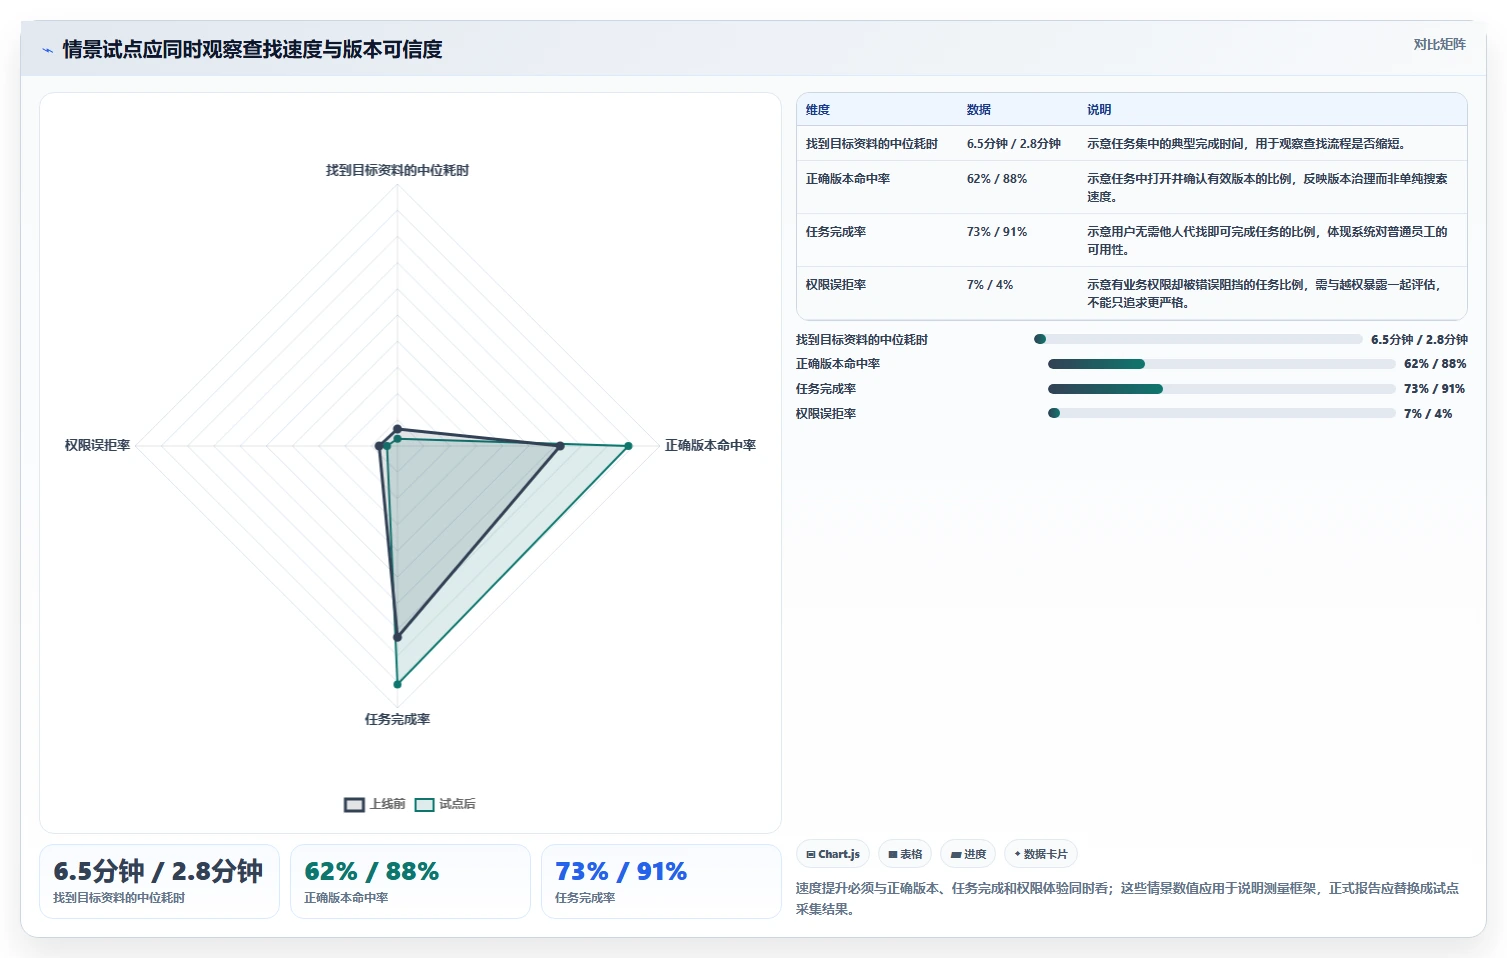Click the 试点后 point on the 正确版本命中率 axis
The image size is (1507, 958).
pos(629,446)
